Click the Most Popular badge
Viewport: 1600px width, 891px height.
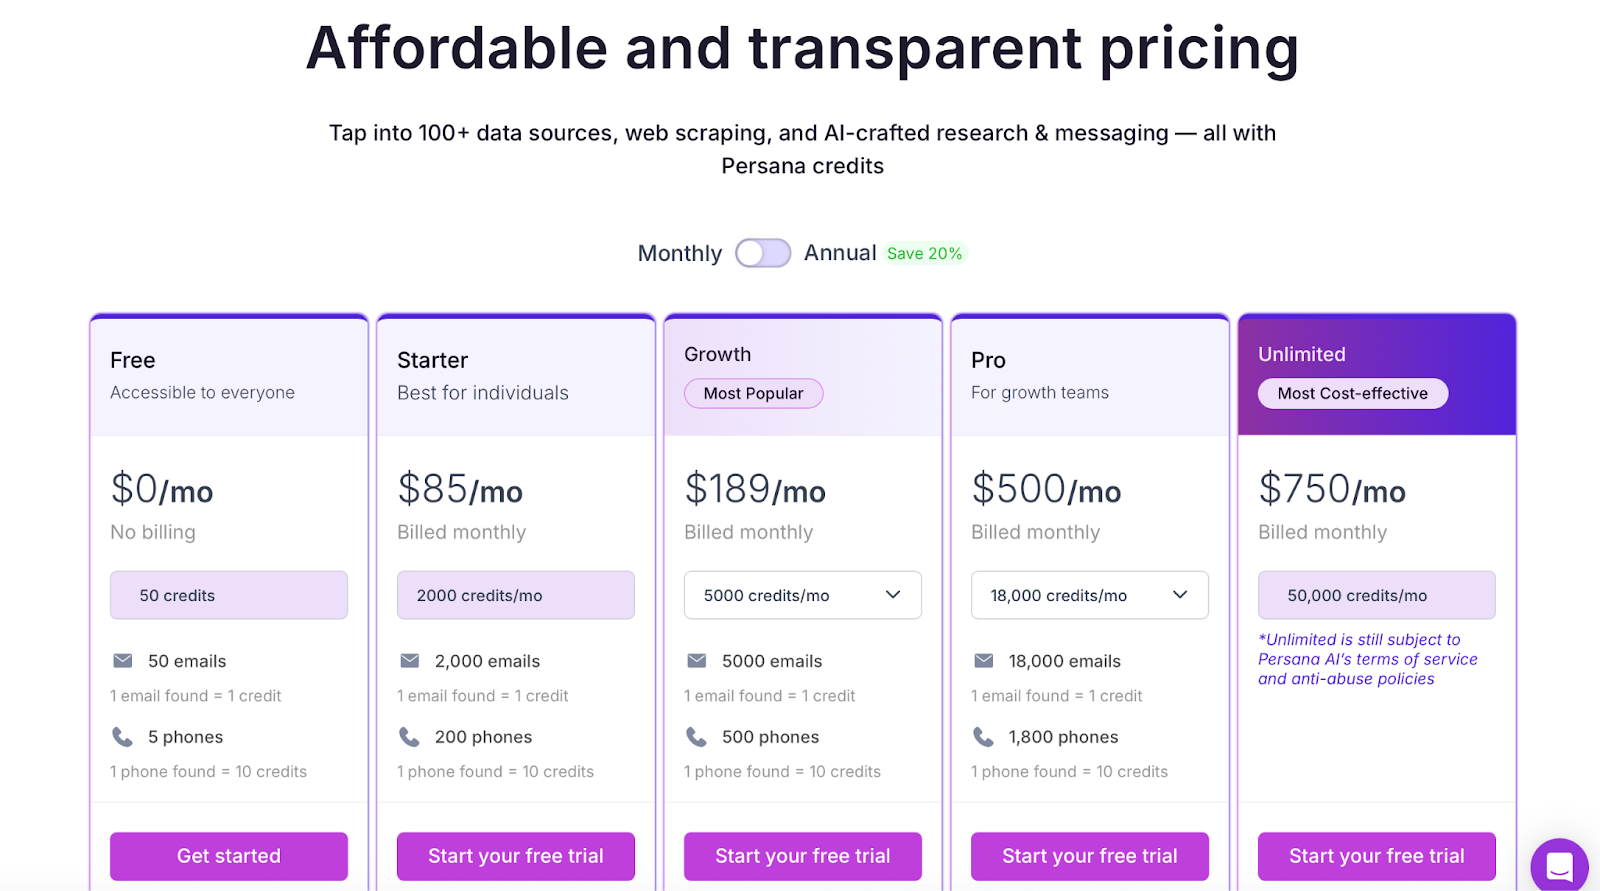pyautogui.click(x=753, y=393)
